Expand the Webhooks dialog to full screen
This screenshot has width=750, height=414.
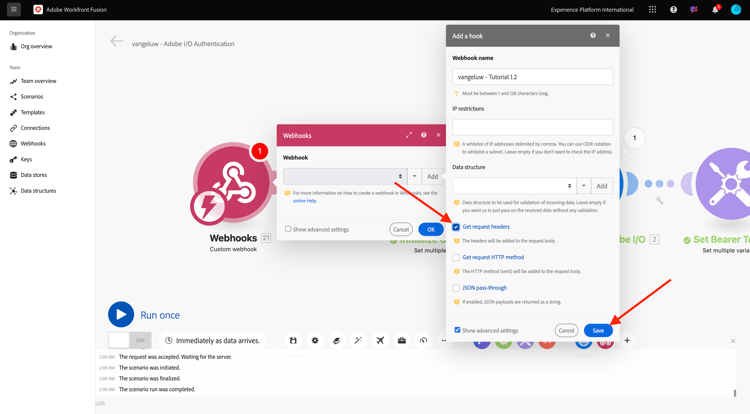[408, 135]
